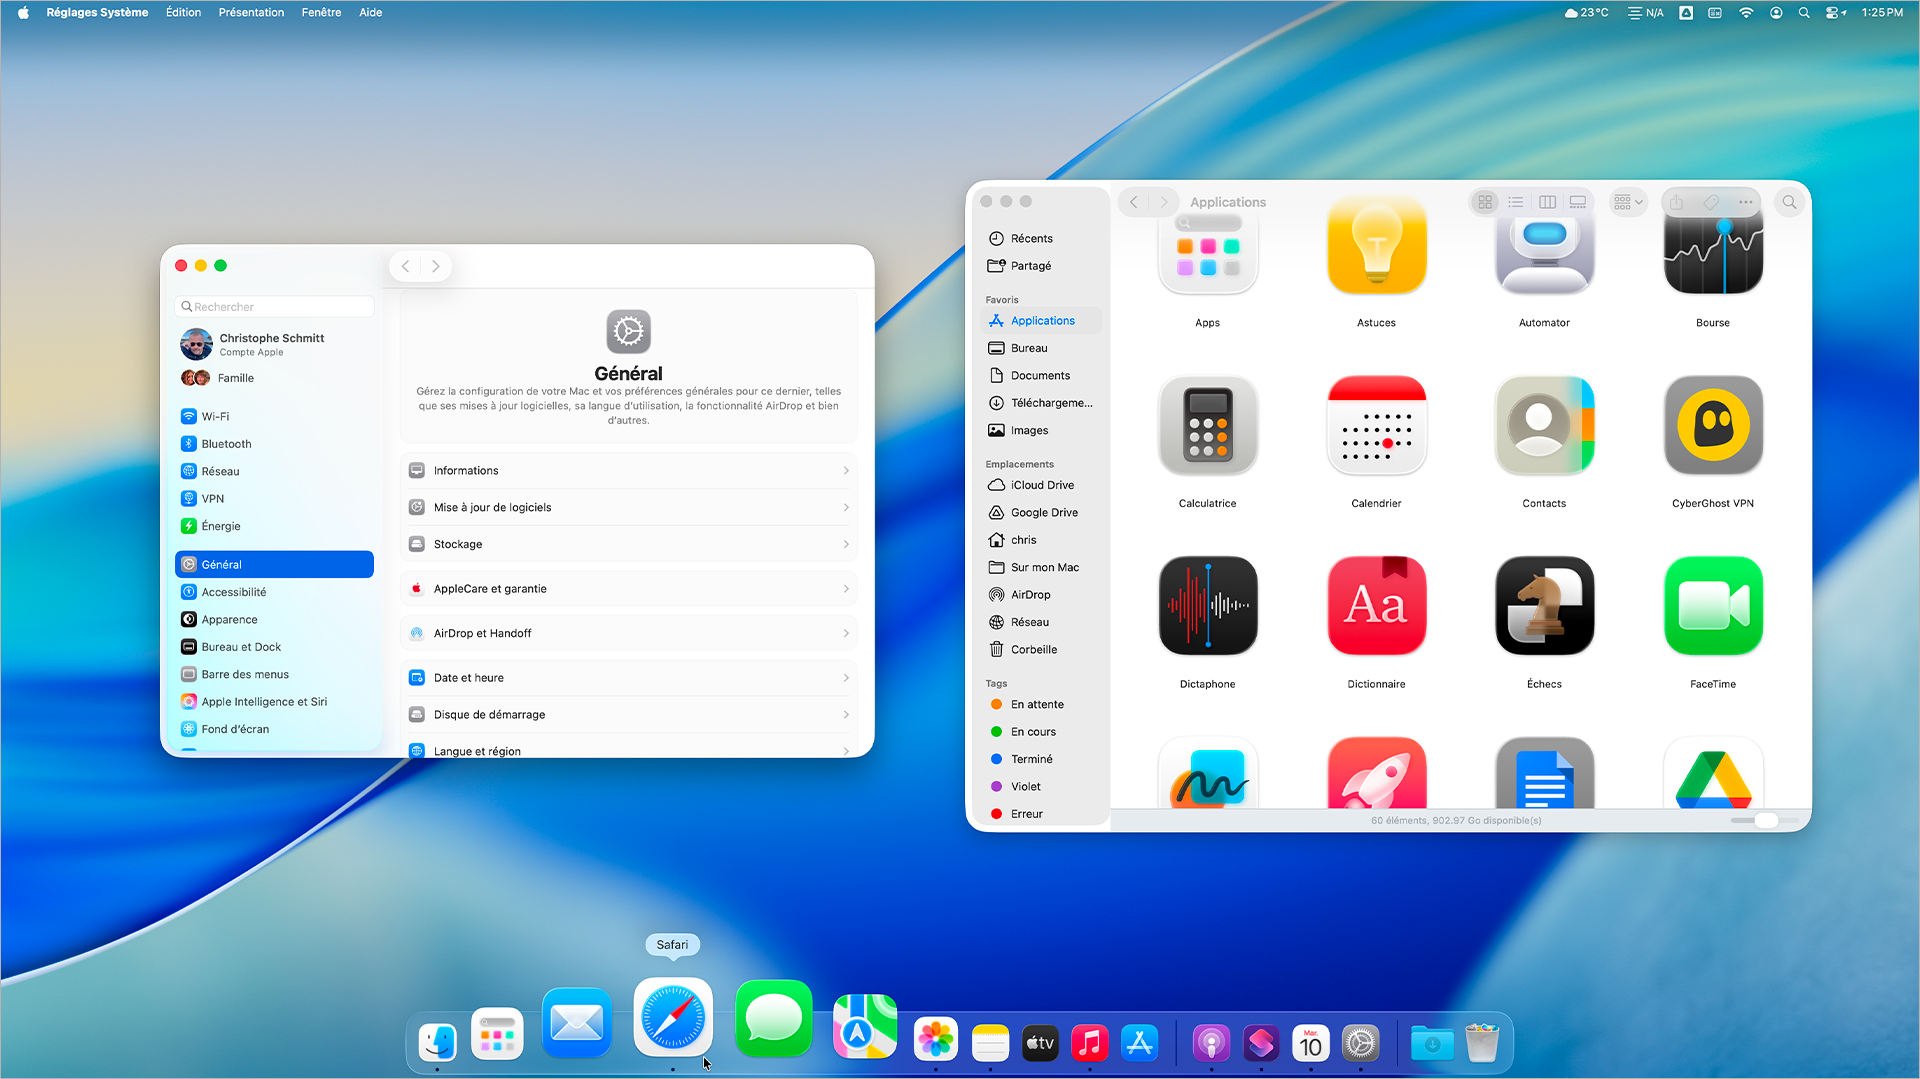1920x1079 pixels.
Task: Open CyberGhost VPN application
Action: click(1712, 426)
